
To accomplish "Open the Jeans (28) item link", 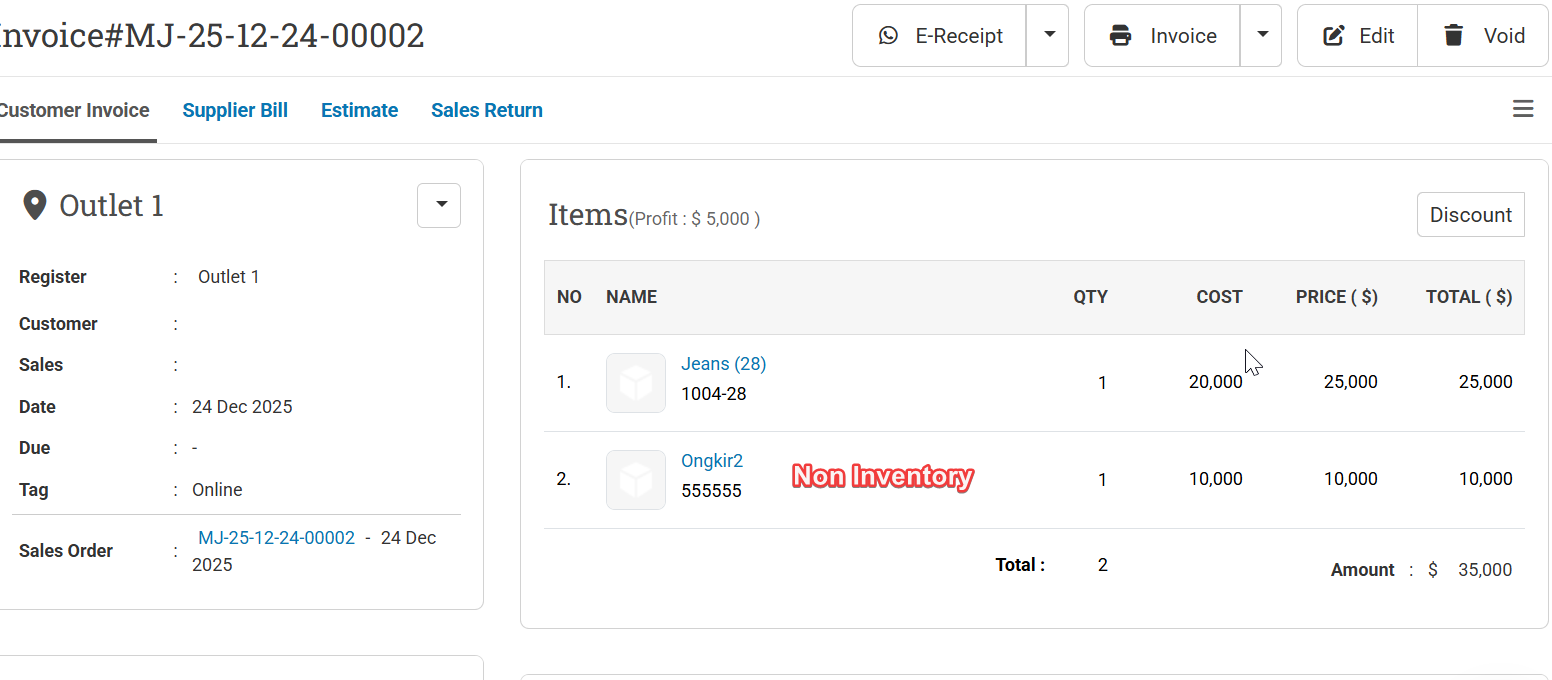I will (x=723, y=364).
